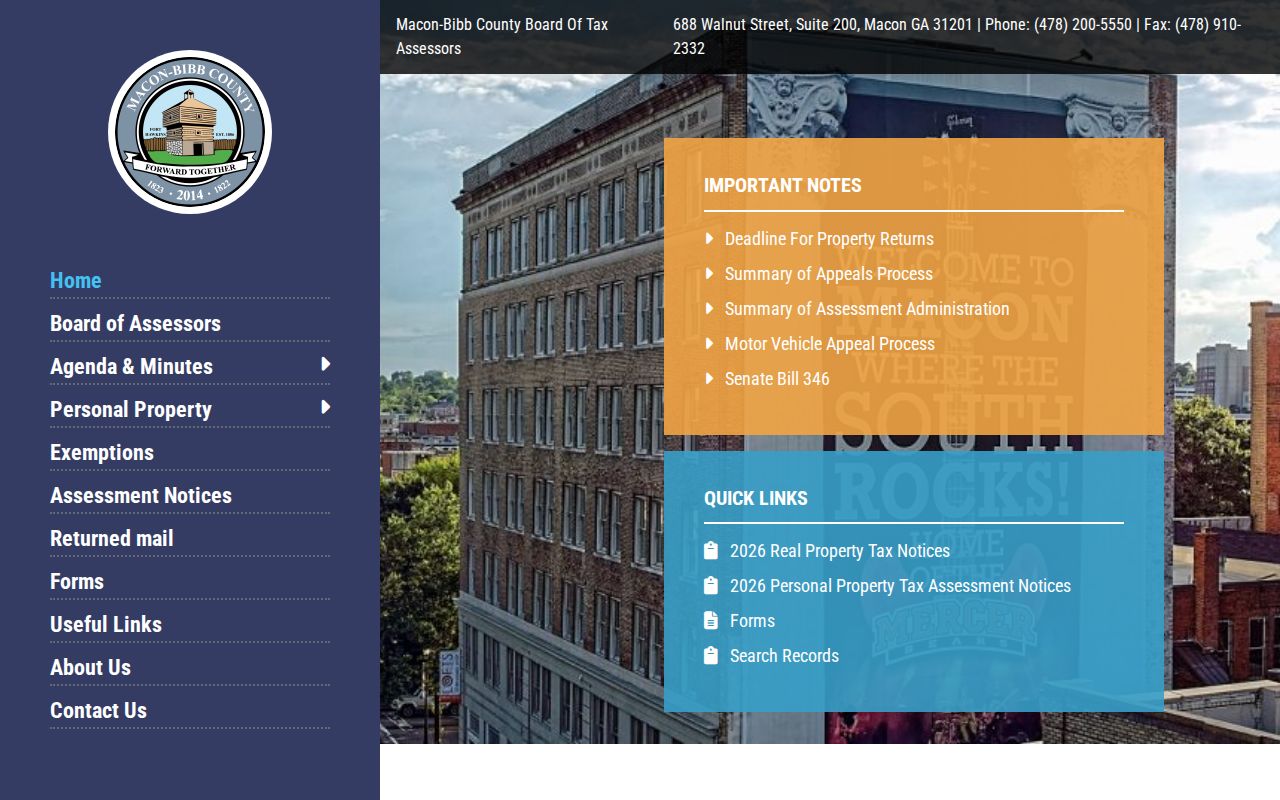Expand the Personal Property submenu arrow

[325, 408]
